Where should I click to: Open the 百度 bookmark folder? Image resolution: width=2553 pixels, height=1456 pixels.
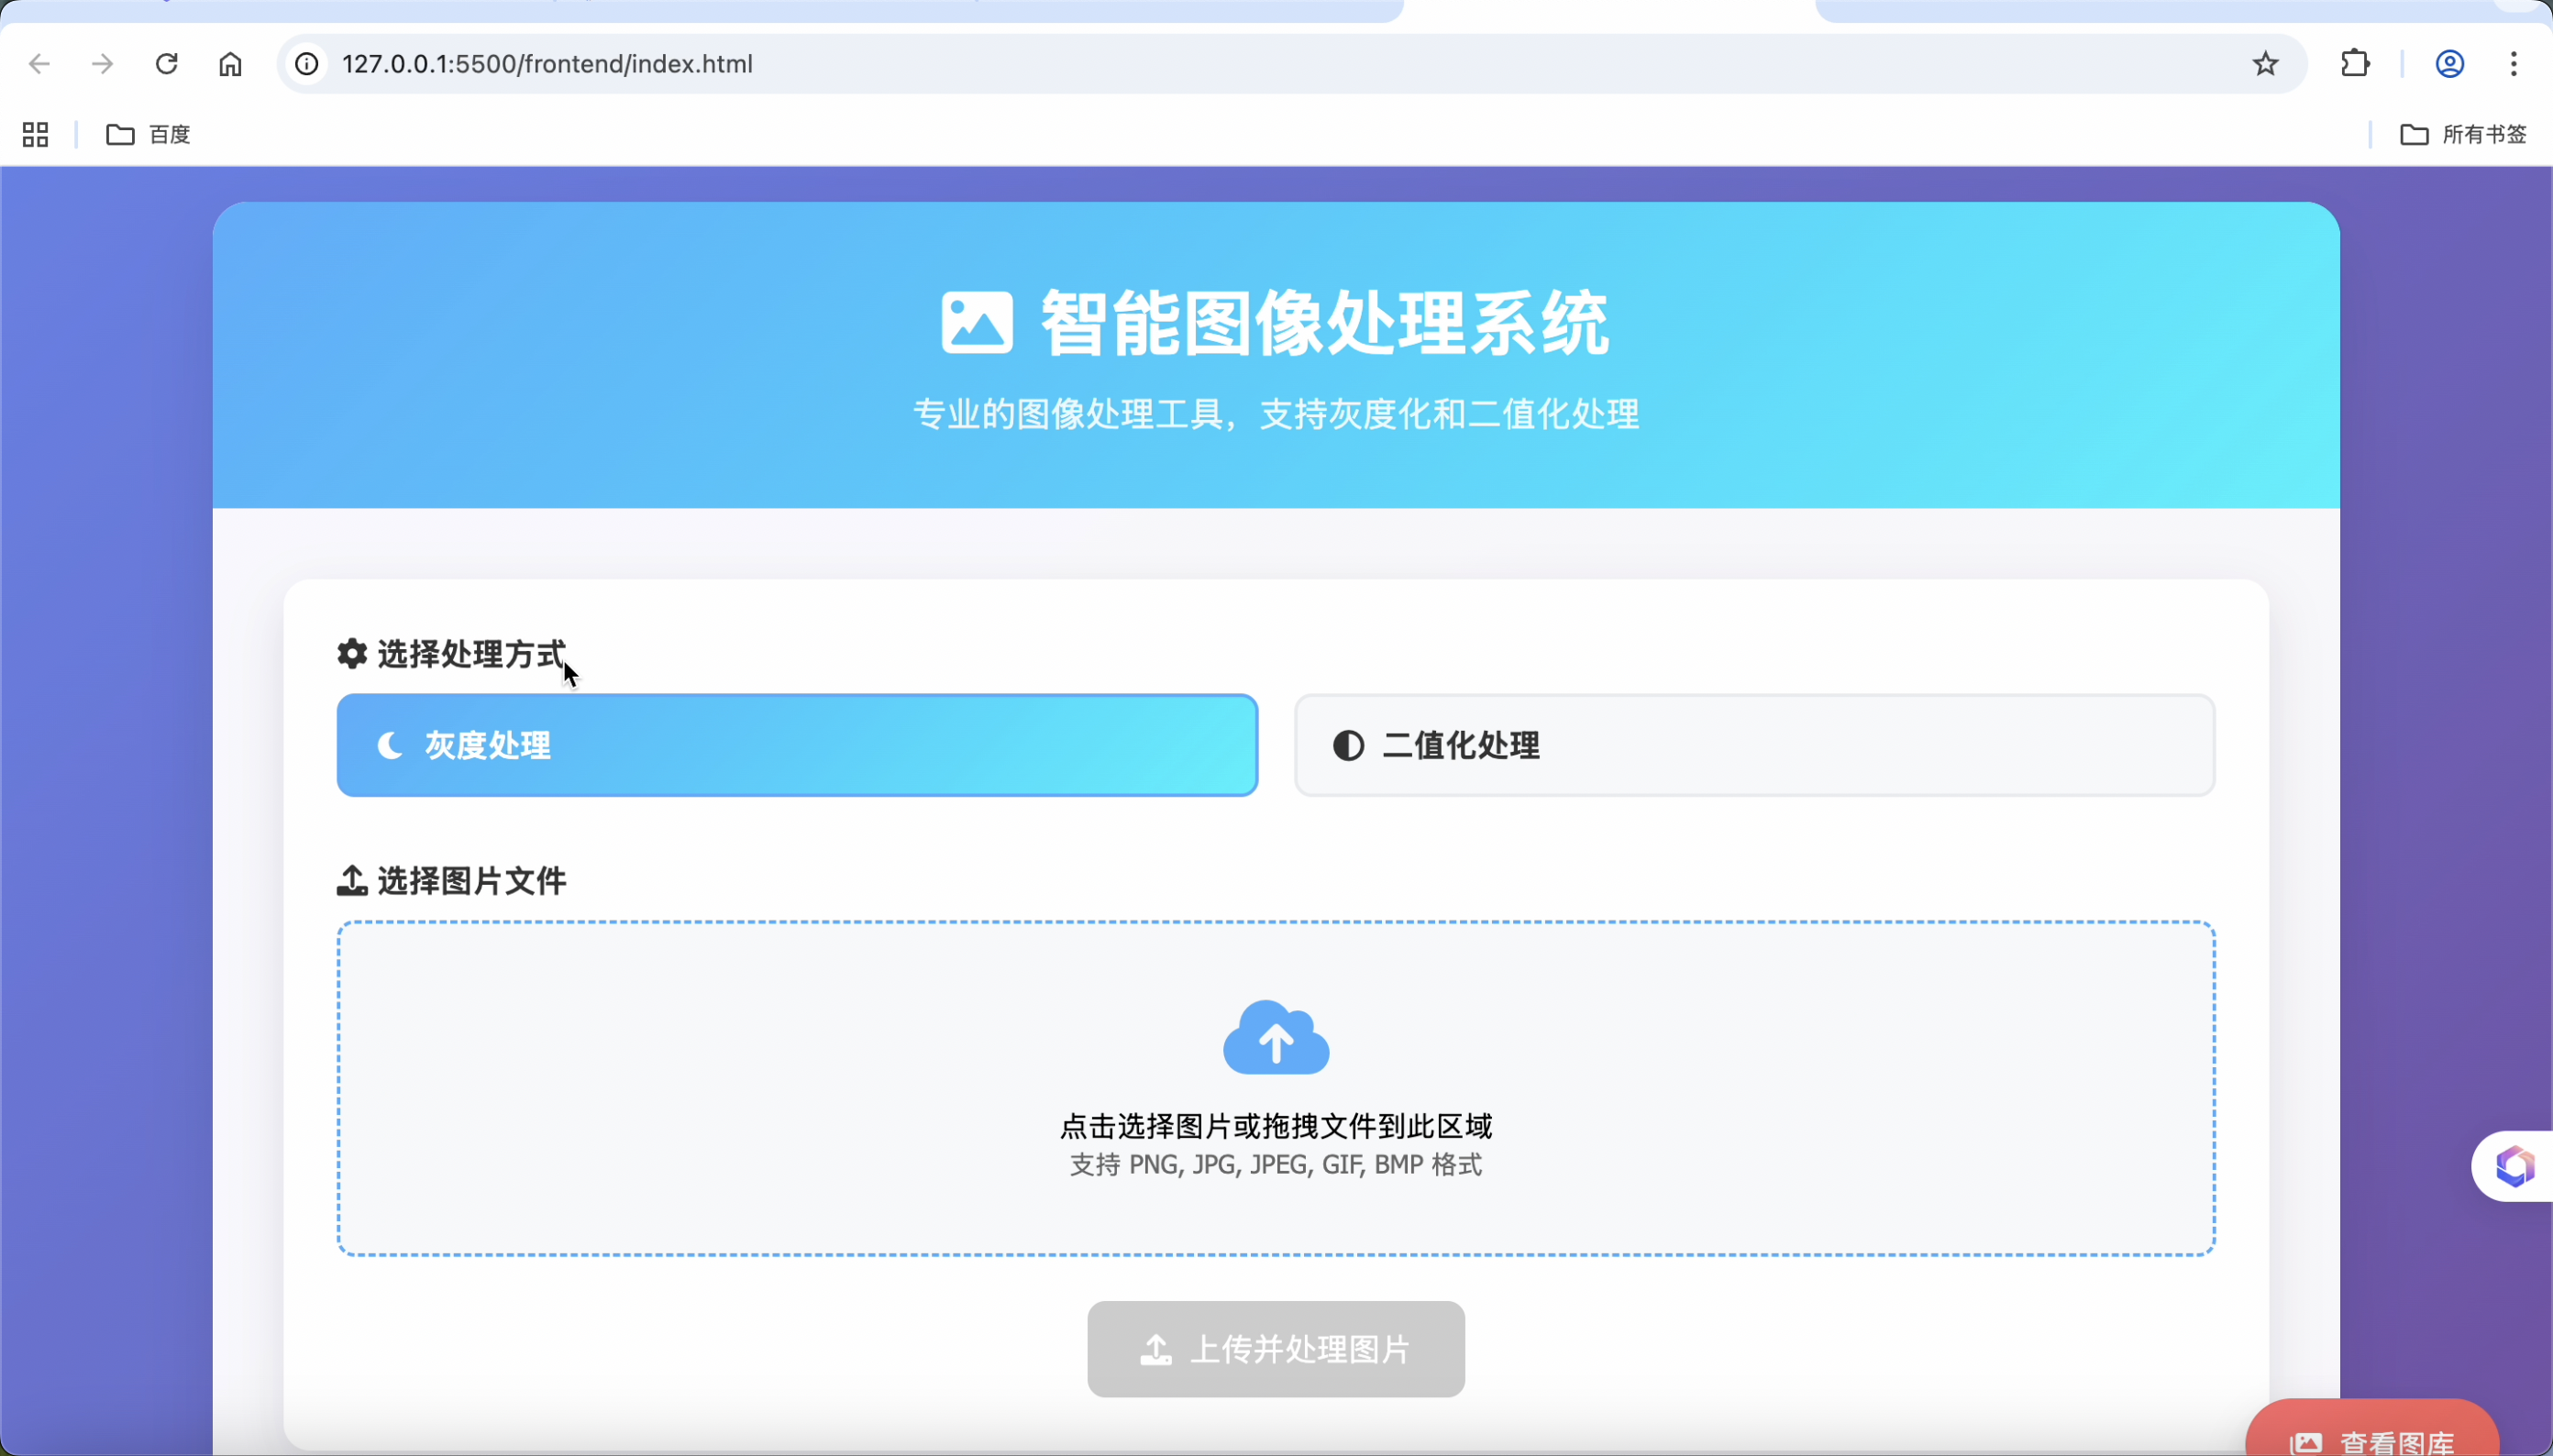click(149, 134)
